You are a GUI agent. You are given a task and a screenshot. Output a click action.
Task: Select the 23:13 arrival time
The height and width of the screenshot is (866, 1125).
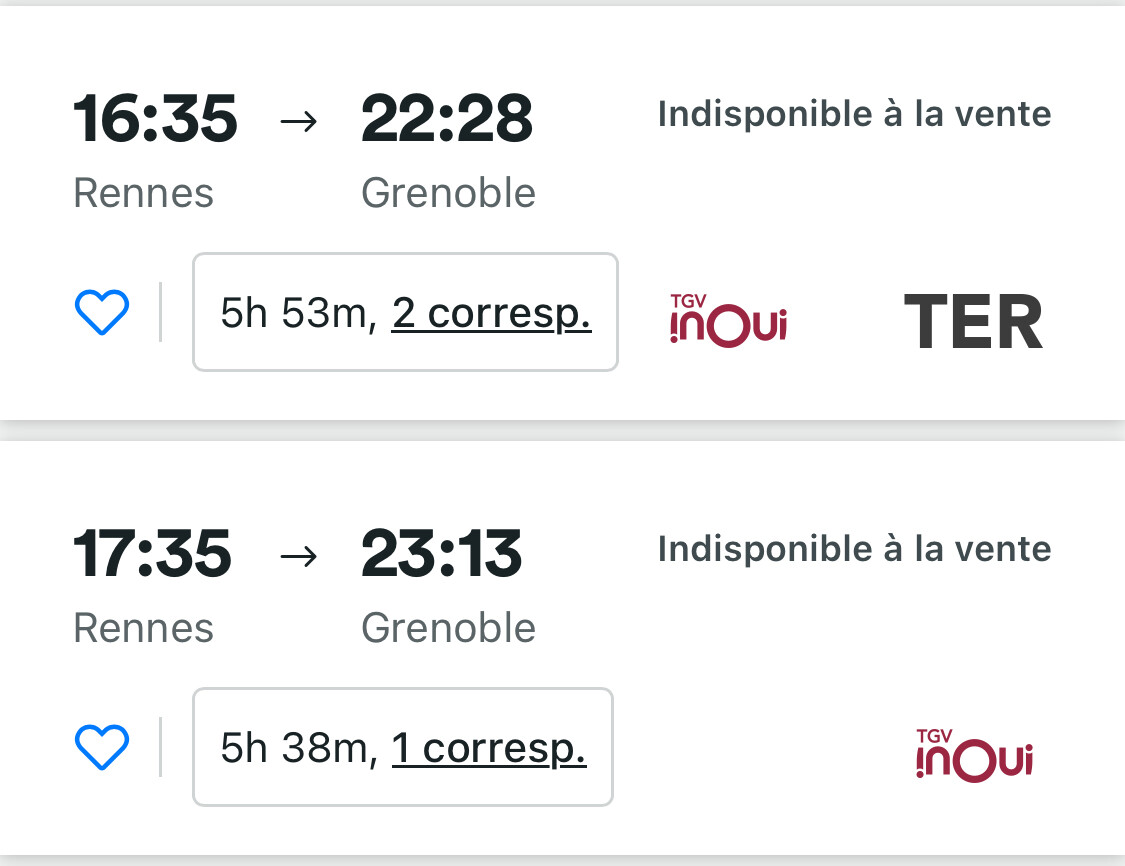pos(441,554)
